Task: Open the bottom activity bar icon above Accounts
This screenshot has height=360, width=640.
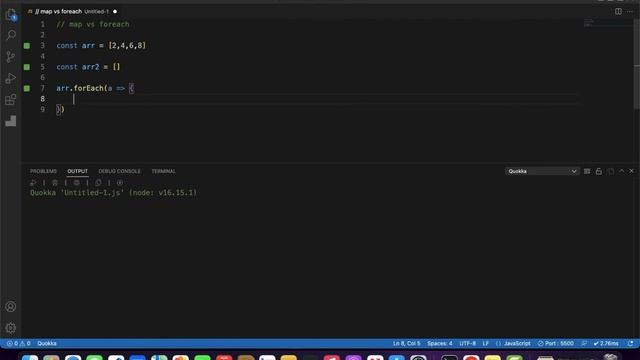Action: pyautogui.click(x=11, y=121)
